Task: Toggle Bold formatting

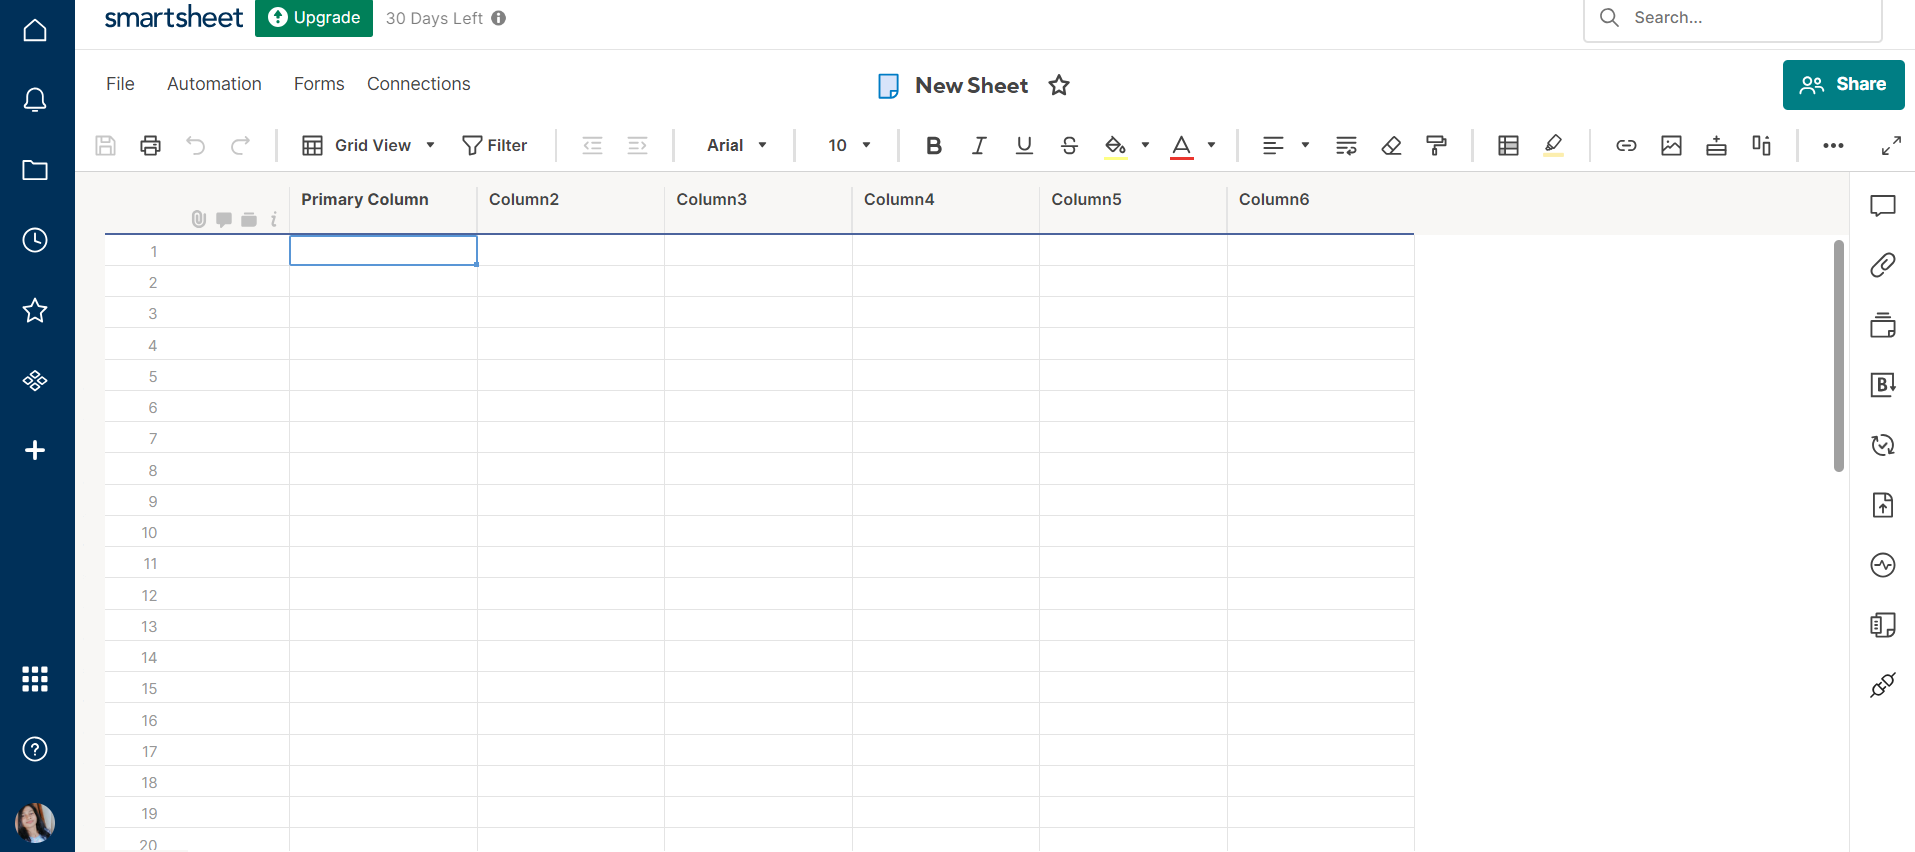Action: (x=933, y=146)
